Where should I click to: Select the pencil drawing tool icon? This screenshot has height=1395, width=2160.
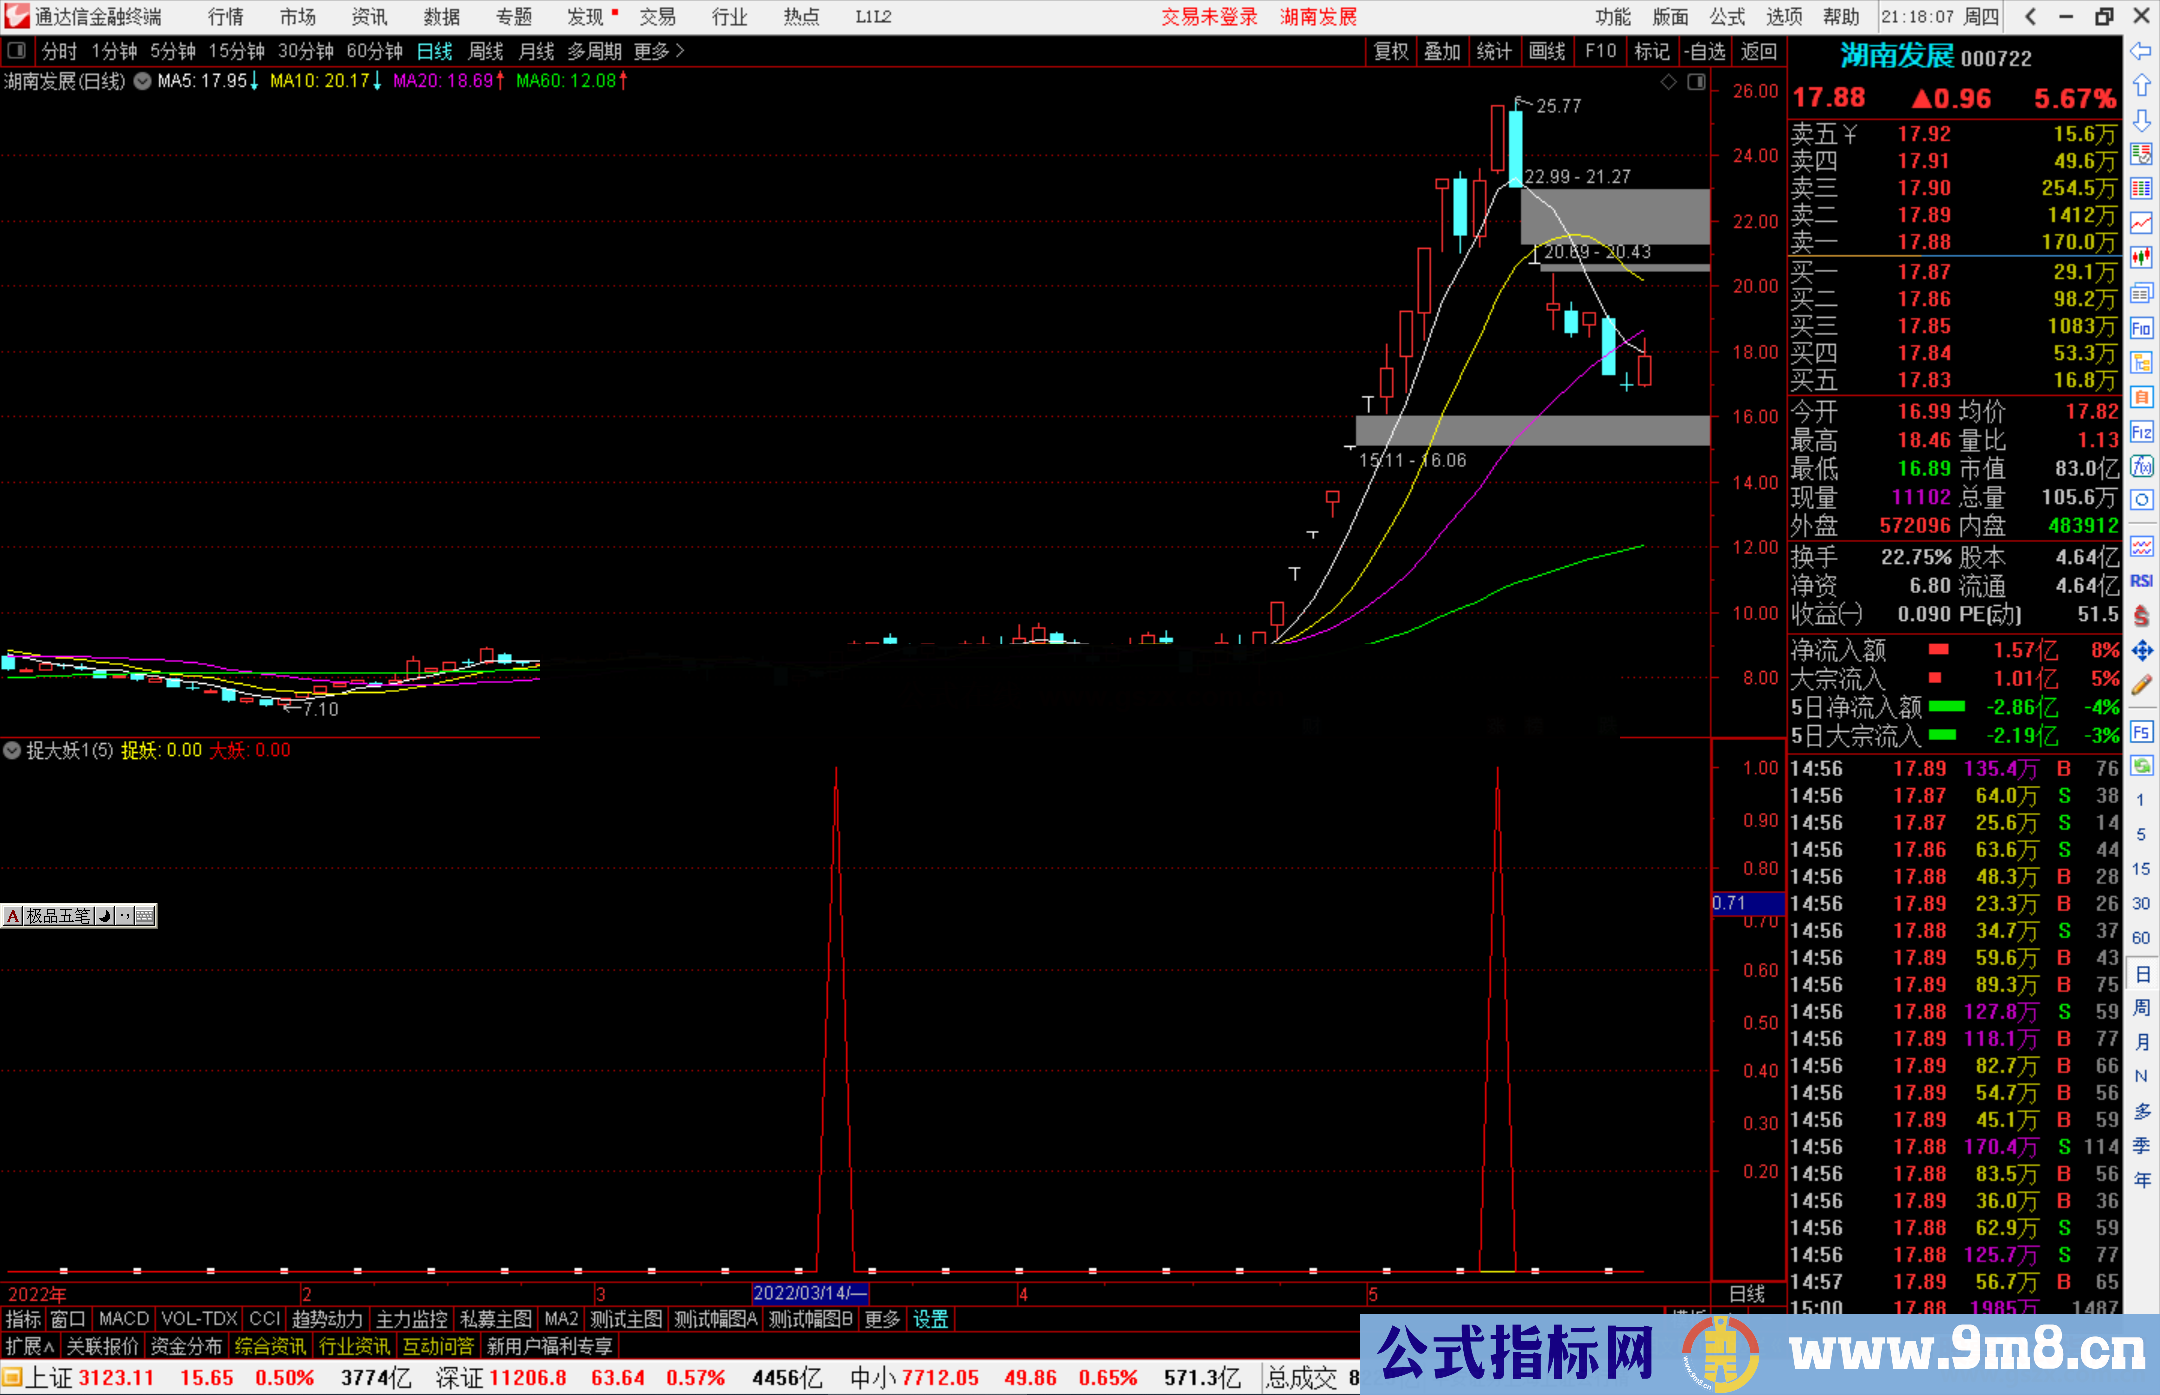tap(2141, 685)
